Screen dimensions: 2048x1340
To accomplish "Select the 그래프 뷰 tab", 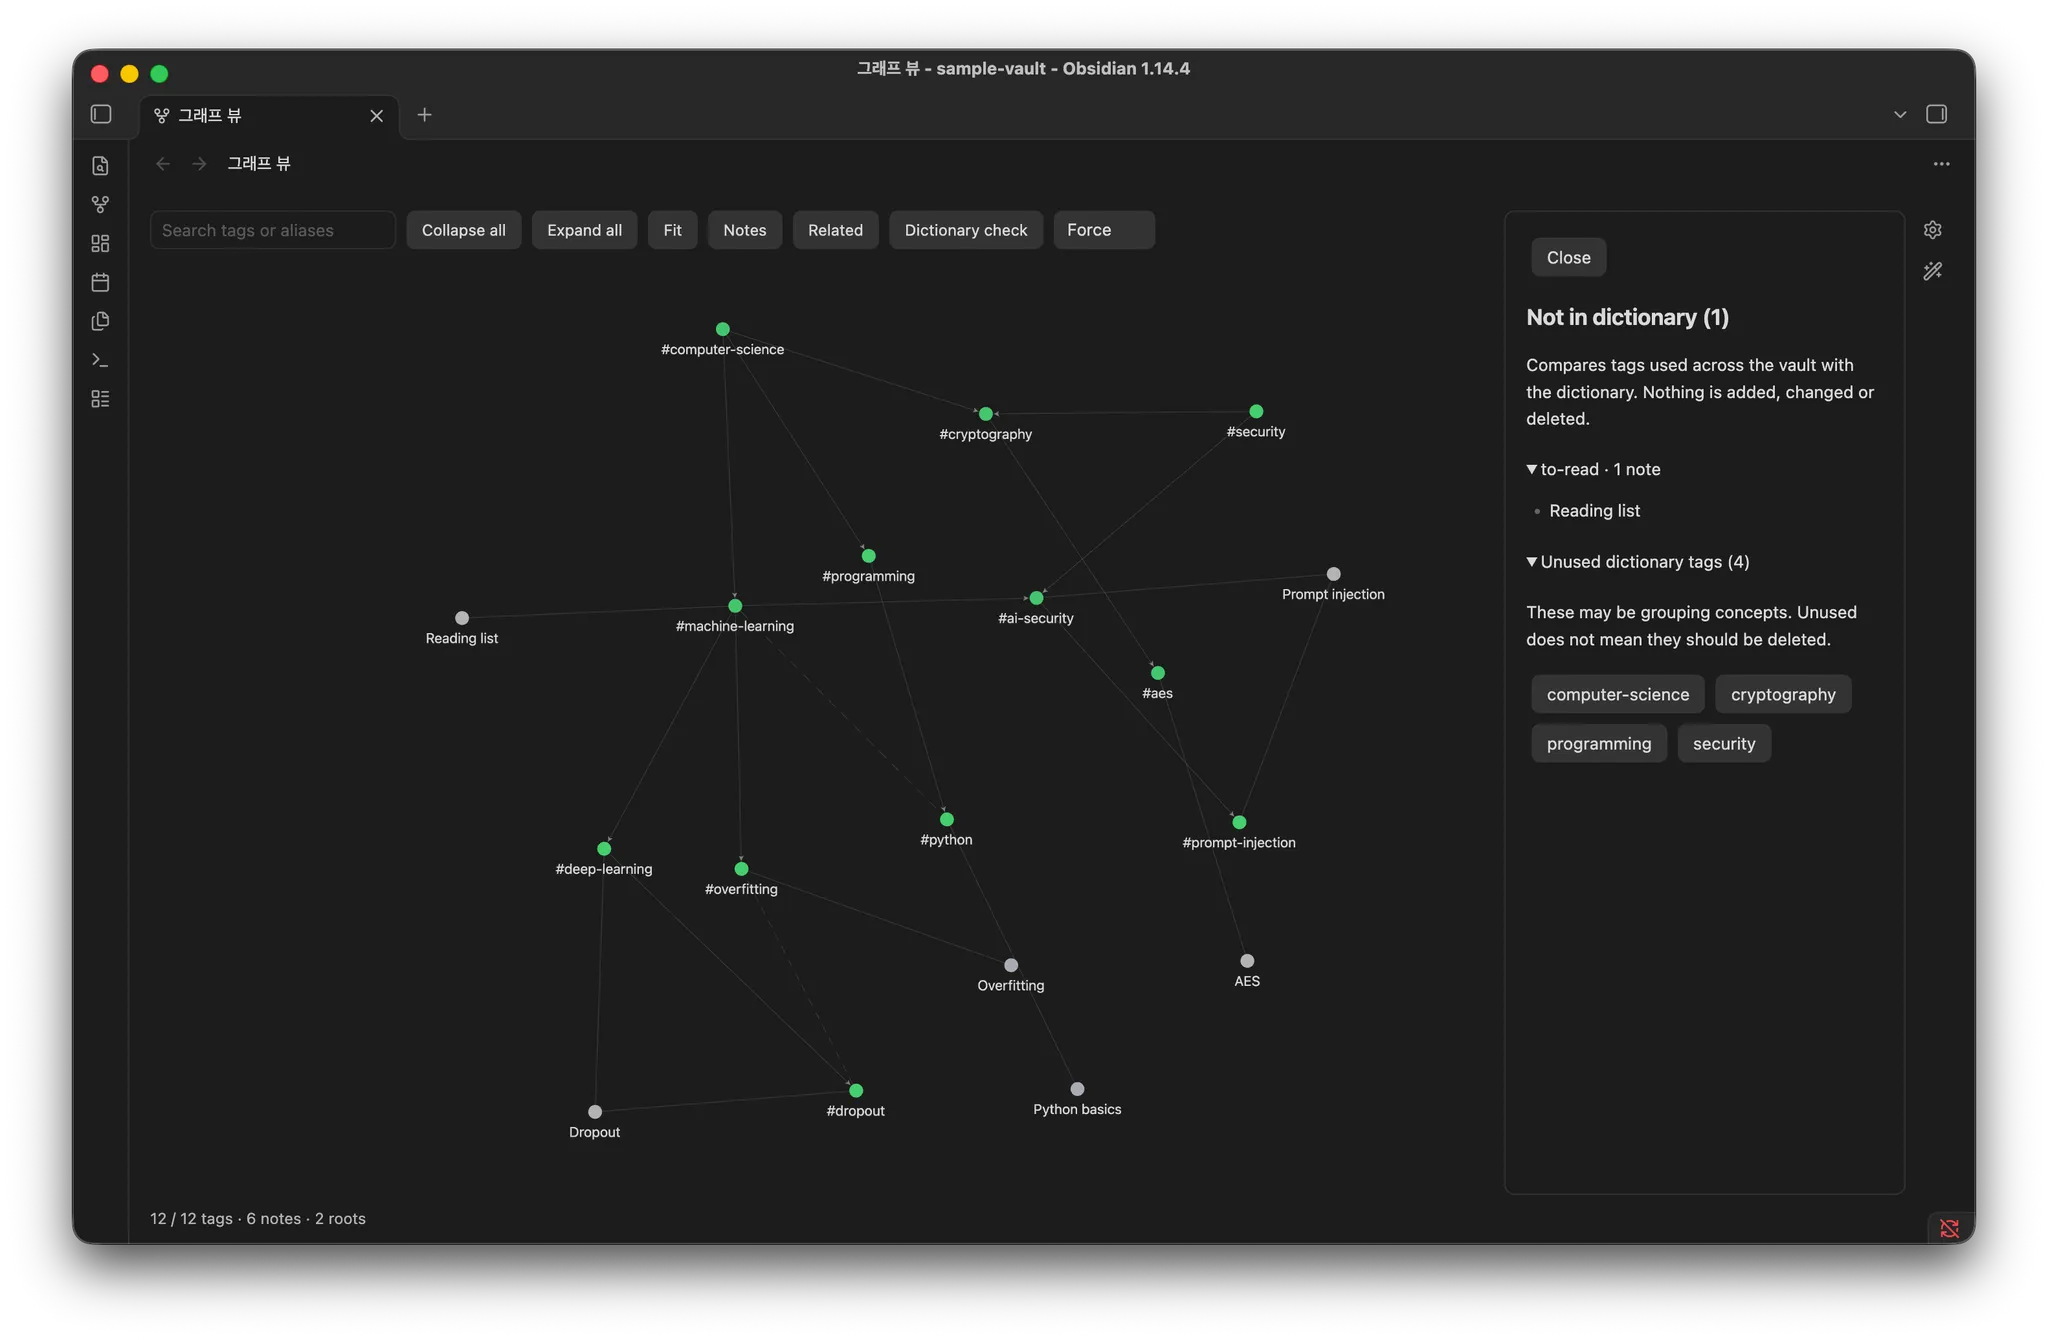I will (268, 116).
